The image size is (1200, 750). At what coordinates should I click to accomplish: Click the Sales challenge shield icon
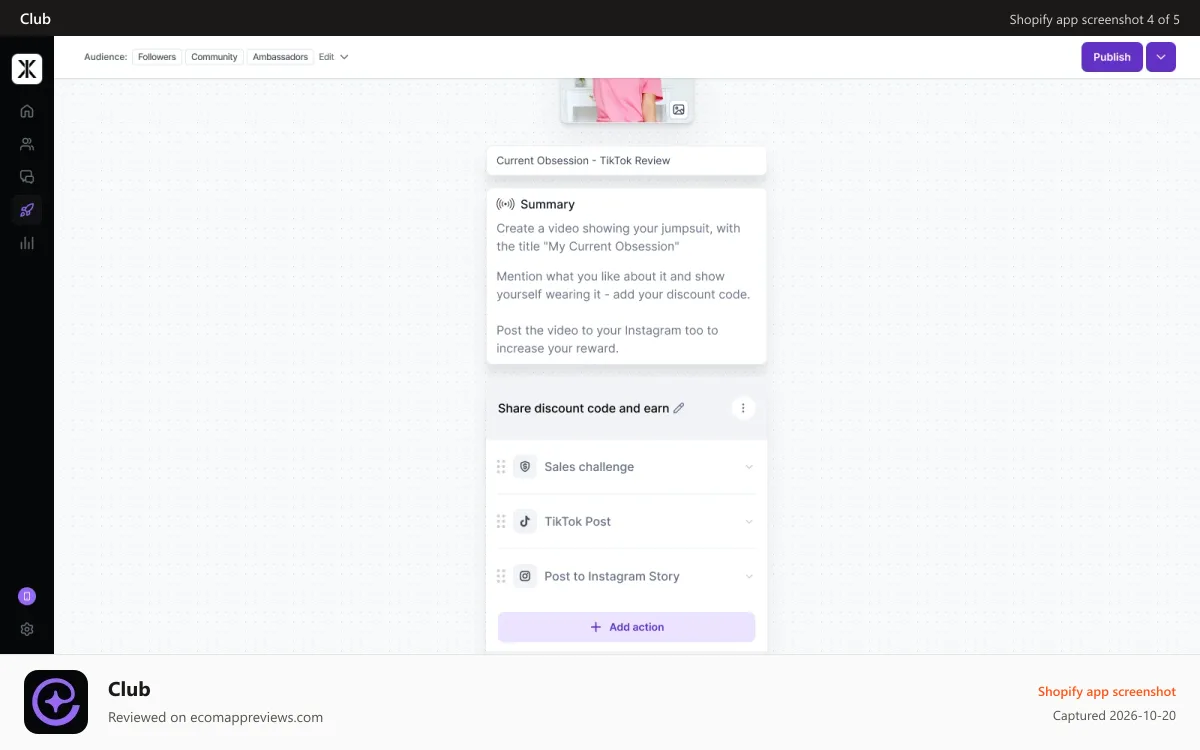[525, 467]
